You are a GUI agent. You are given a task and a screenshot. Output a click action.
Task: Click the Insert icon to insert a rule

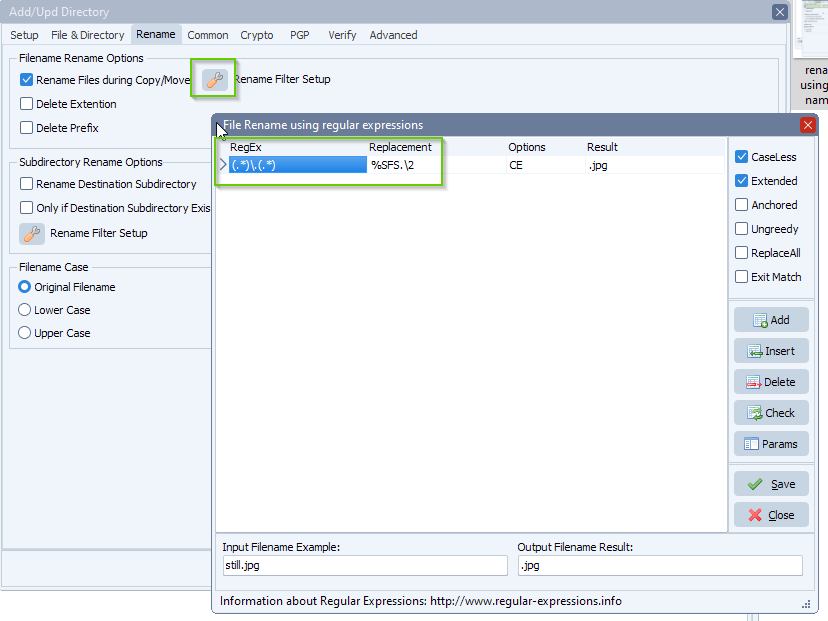(758, 350)
